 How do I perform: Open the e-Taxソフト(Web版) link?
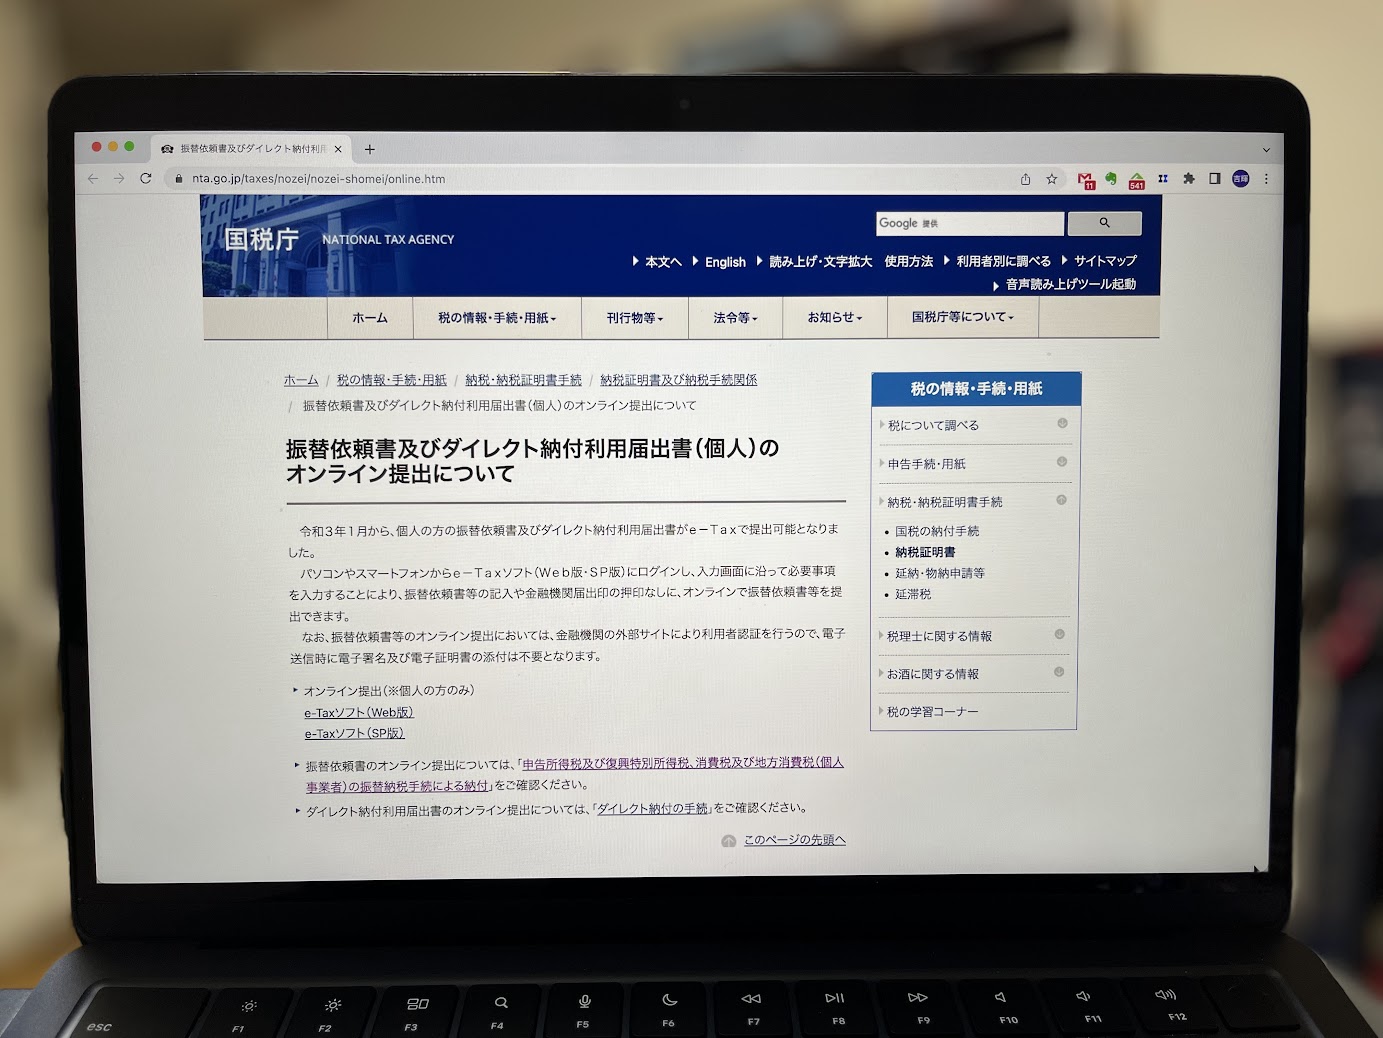[359, 713]
